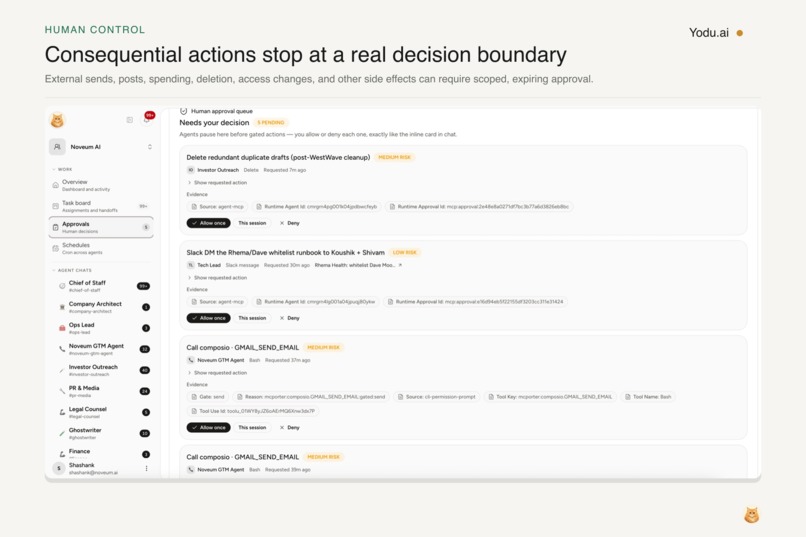
Task: Expand Show requested action on Slack DM card
Action: pyautogui.click(x=217, y=277)
